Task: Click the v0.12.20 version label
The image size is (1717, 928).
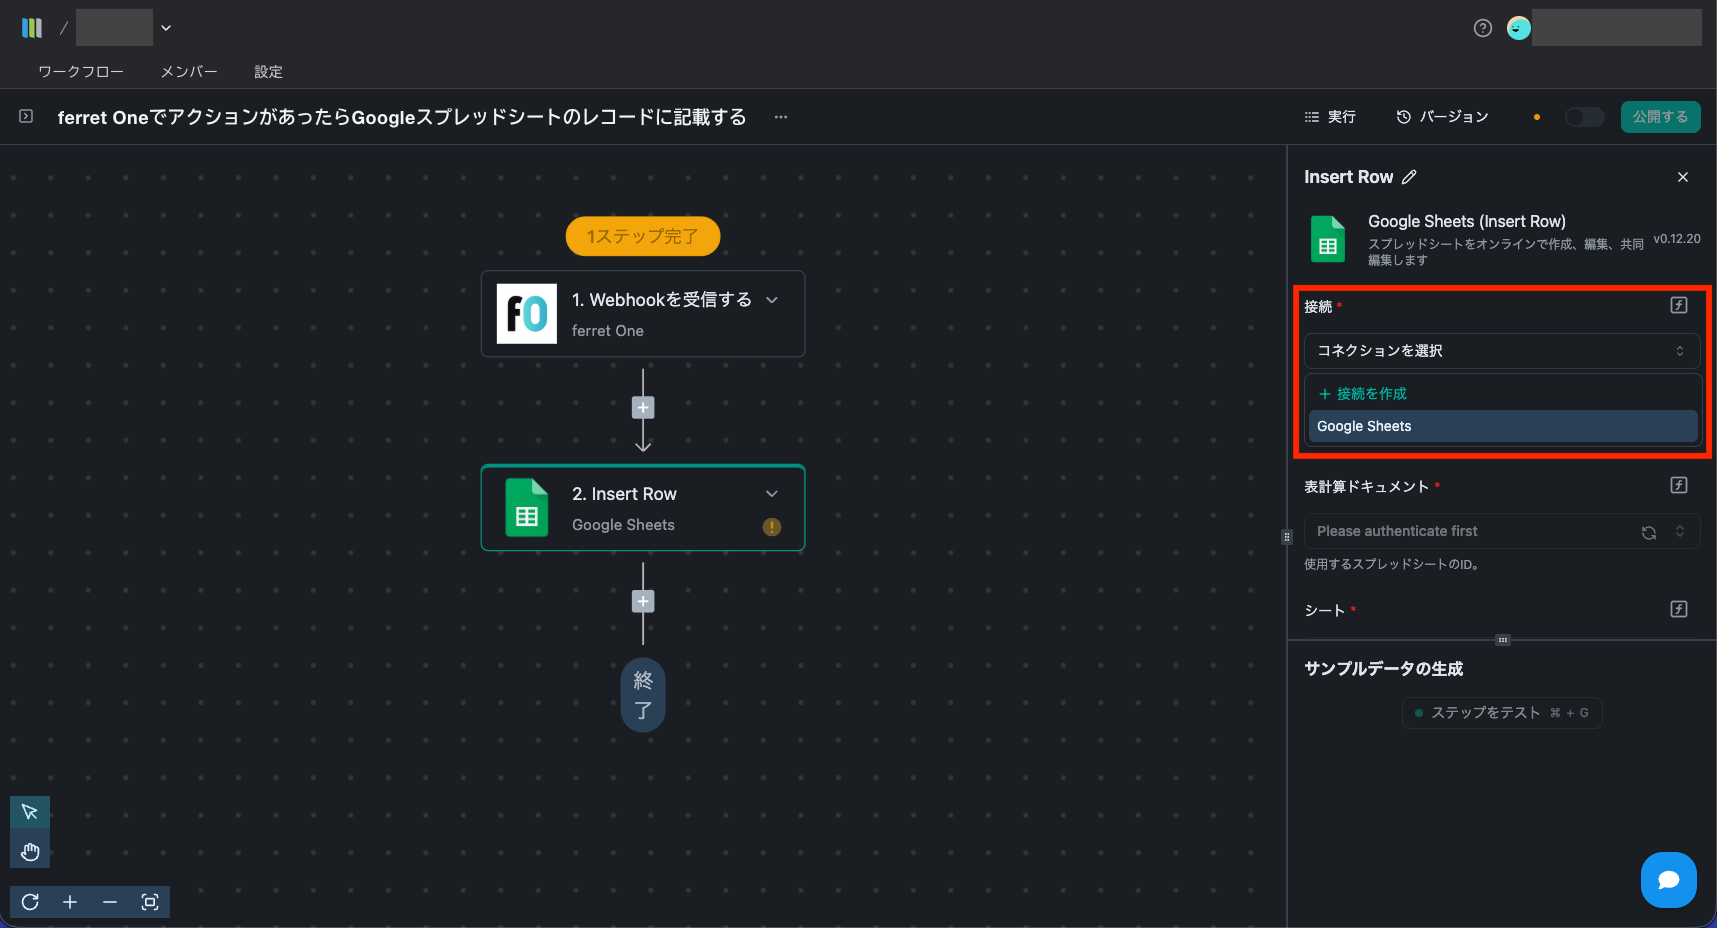Action: [1677, 239]
